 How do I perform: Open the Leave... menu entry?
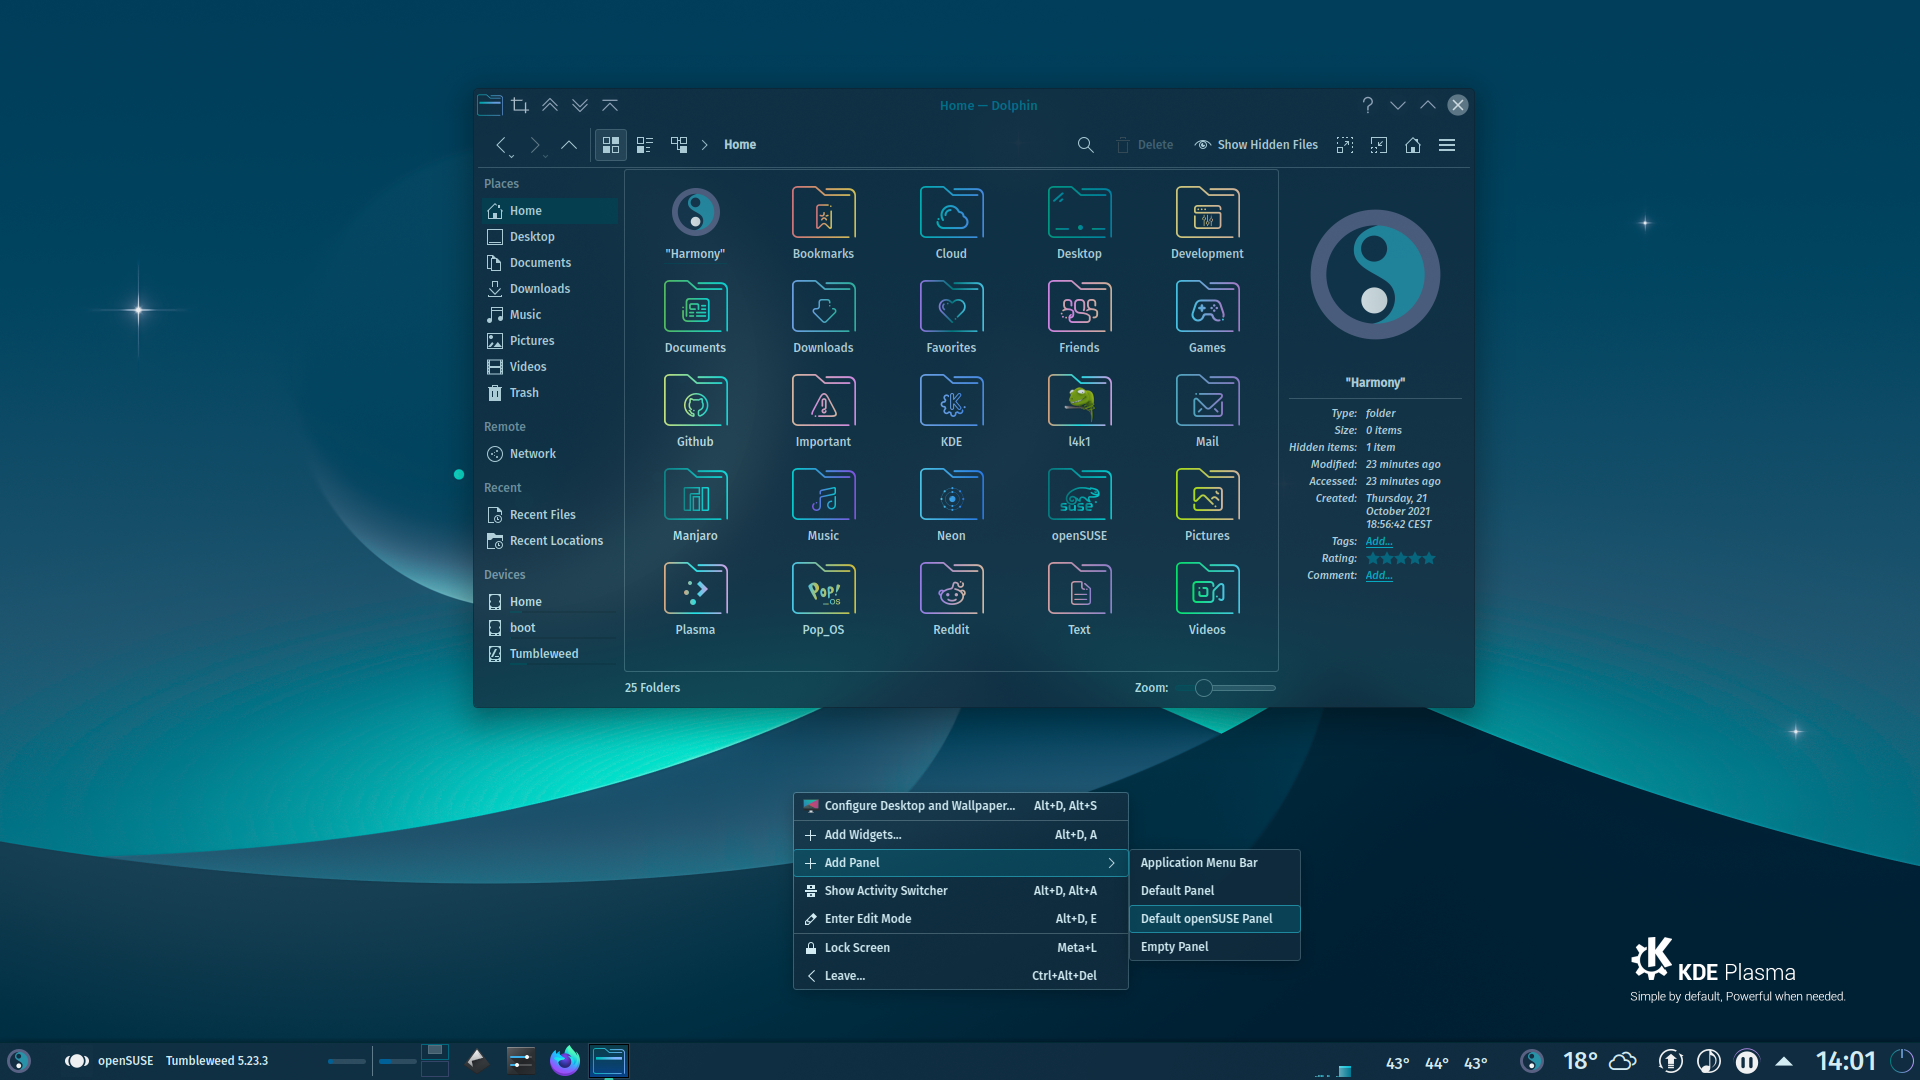click(x=960, y=976)
